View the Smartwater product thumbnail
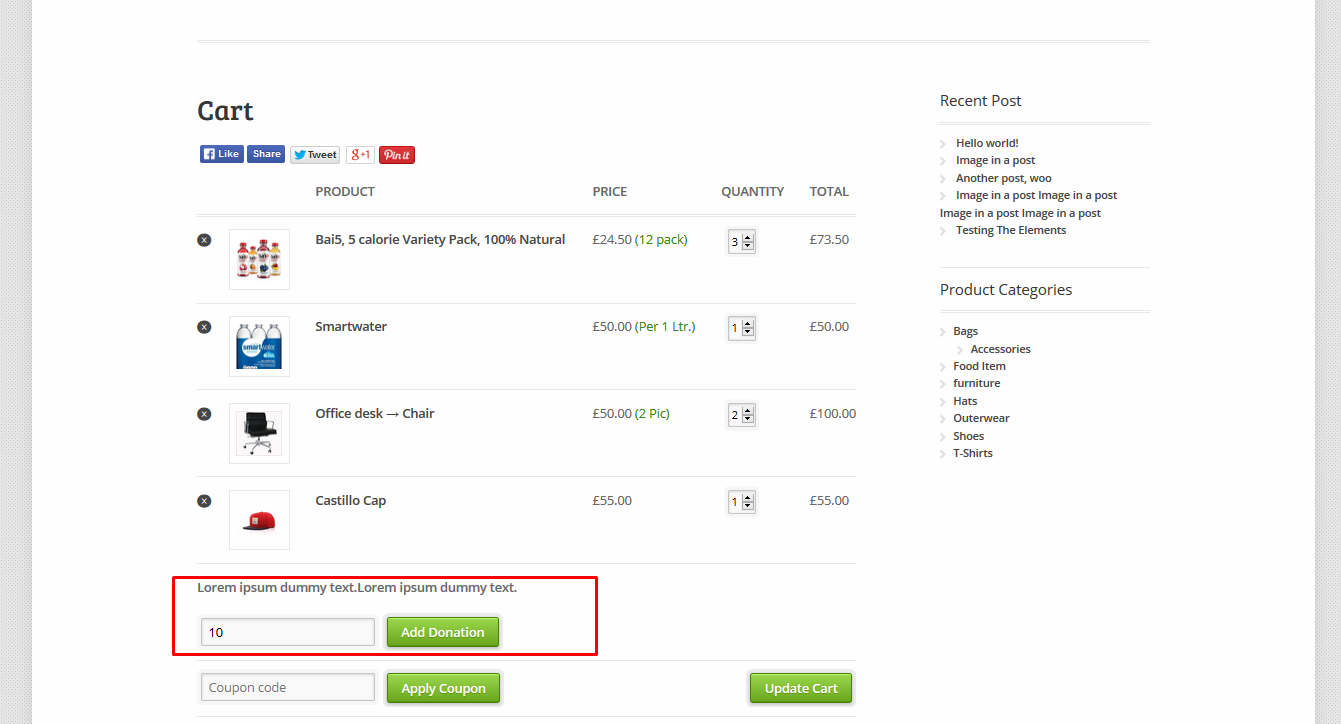Viewport: 1341px width, 724px height. click(259, 346)
